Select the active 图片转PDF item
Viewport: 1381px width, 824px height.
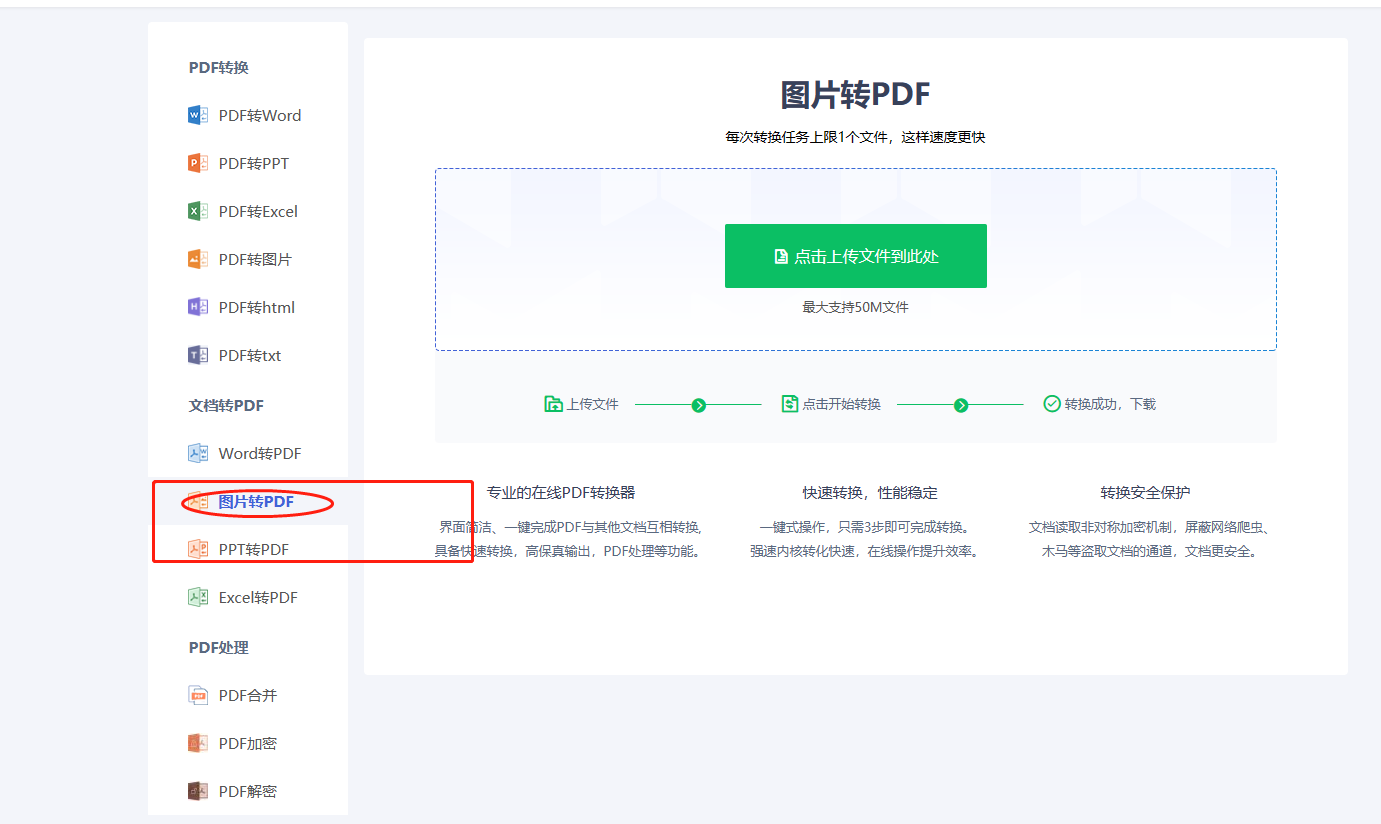coord(248,501)
